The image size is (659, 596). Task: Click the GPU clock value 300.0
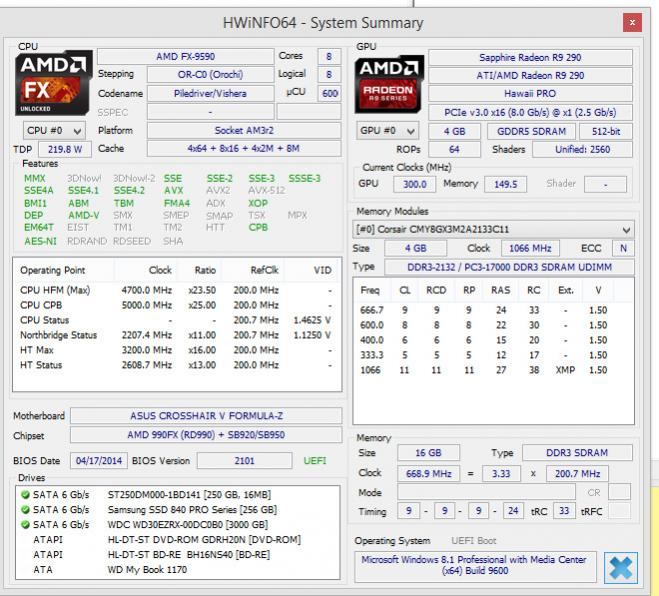pos(414,184)
